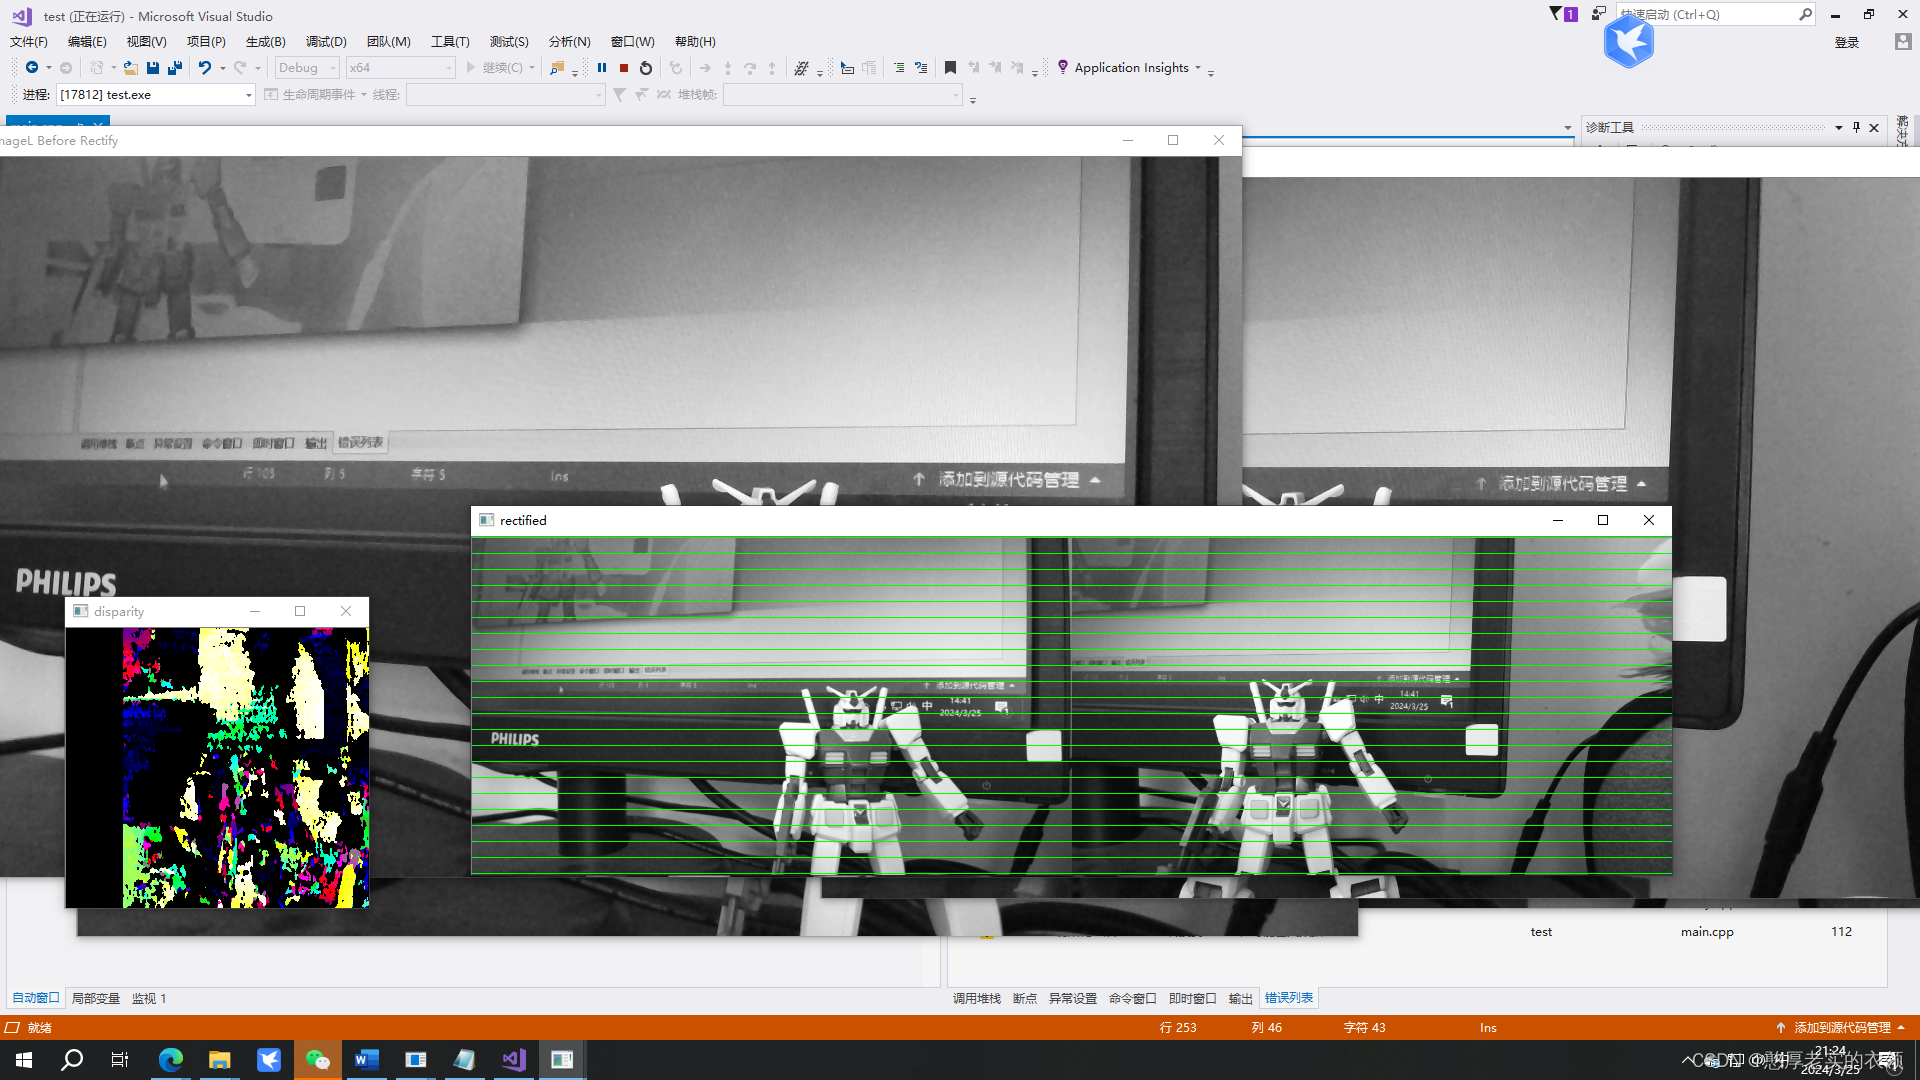Open Microsoft Edge from taskbar

tap(170, 1060)
